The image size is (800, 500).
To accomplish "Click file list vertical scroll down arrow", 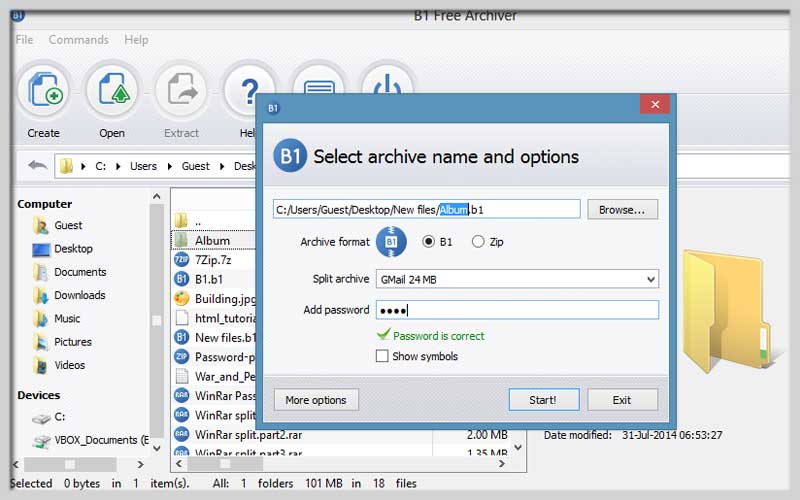I will (x=518, y=447).
